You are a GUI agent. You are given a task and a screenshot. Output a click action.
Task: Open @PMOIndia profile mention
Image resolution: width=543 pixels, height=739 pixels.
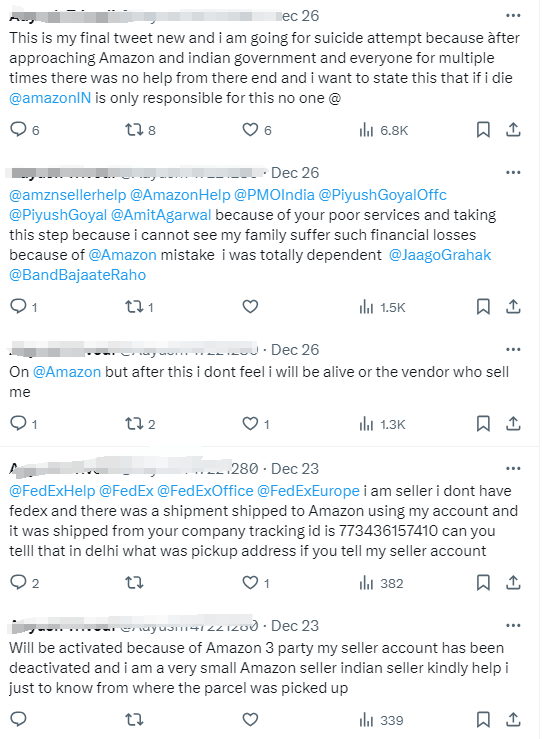(x=274, y=195)
